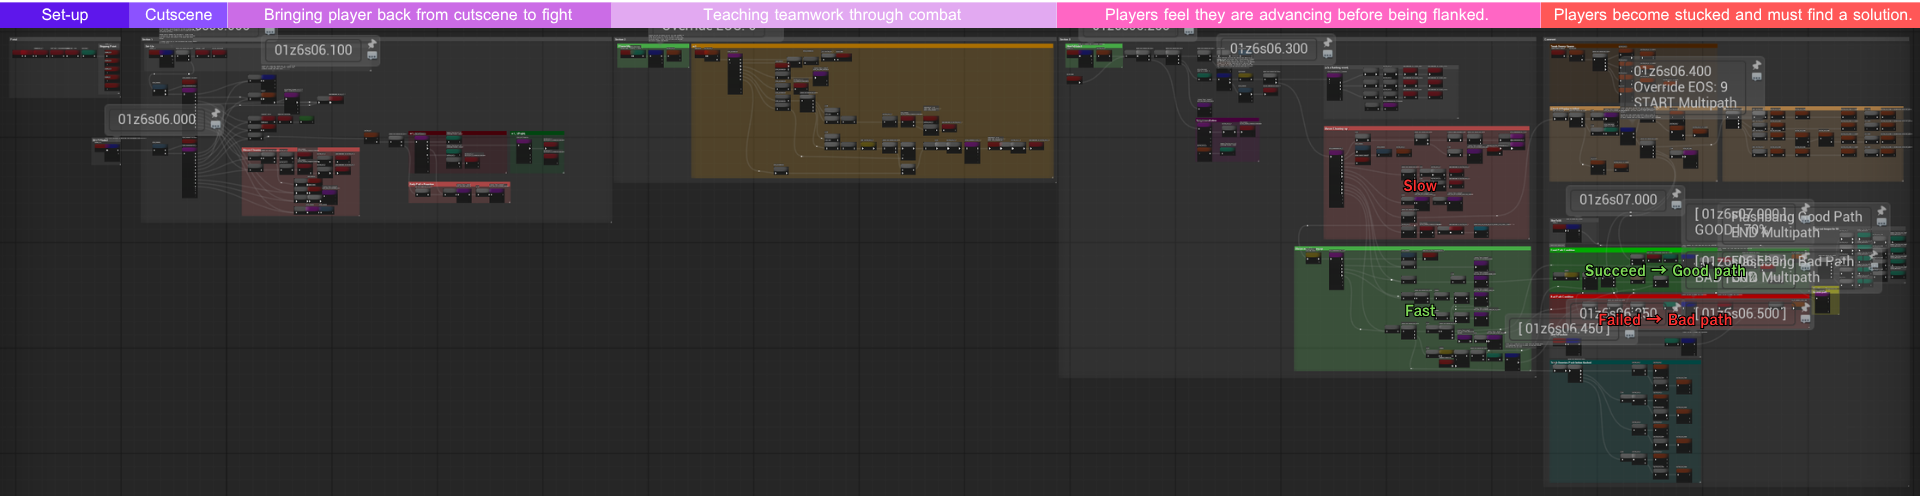
Task: Select the teal comment box header
Action: point(1625,362)
